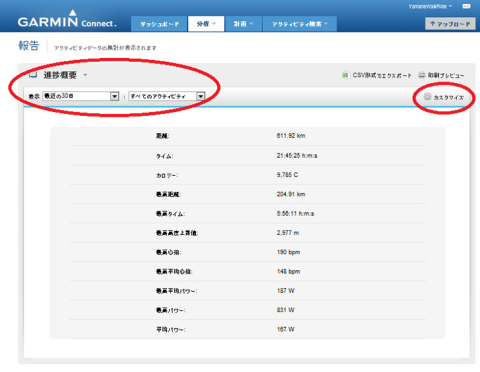Open the アクティビティ検索 menu tab
Image resolution: width=480 pixels, height=372 pixels.
[300, 24]
